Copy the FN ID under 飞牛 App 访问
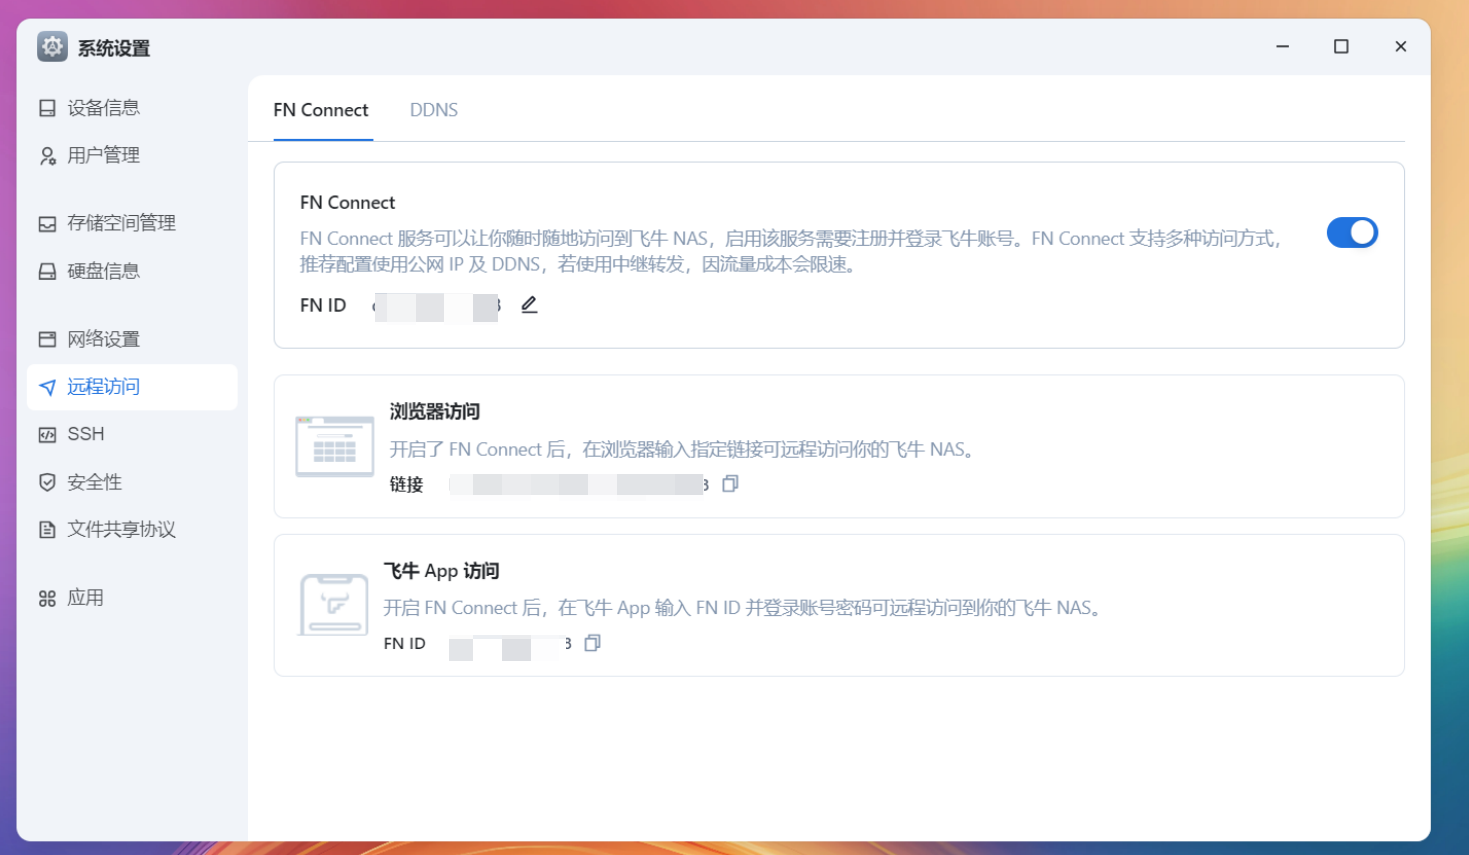The width and height of the screenshot is (1469, 855). [593, 643]
